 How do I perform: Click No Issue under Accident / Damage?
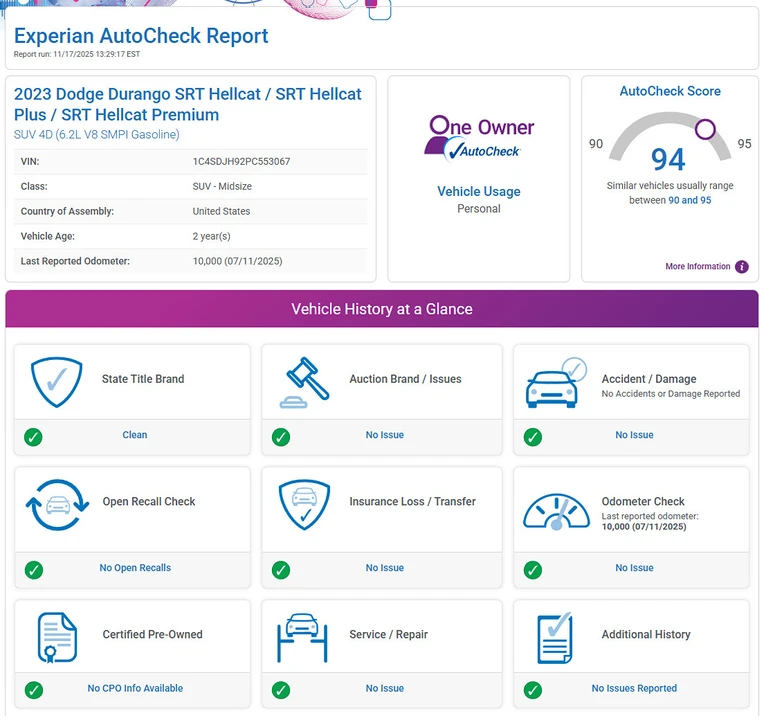point(634,435)
